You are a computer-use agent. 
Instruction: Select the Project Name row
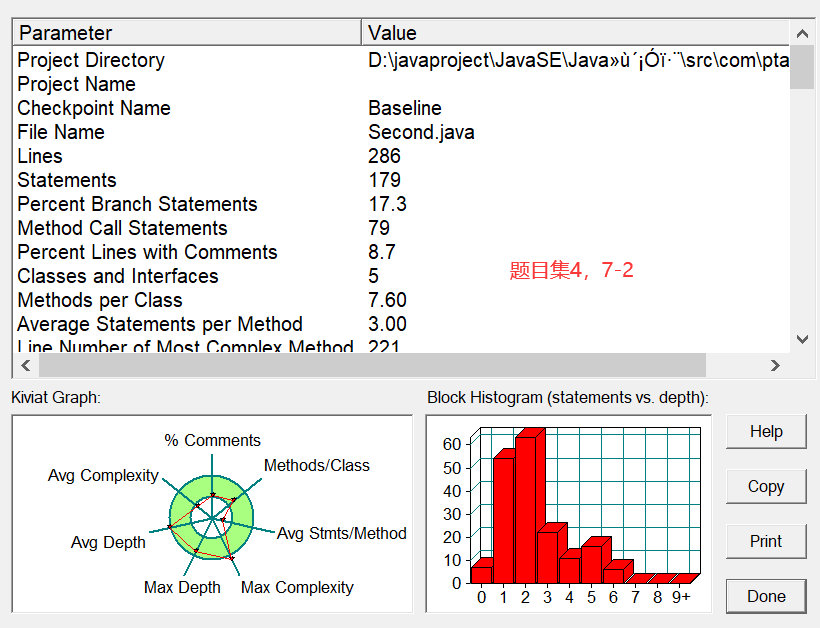(x=401, y=84)
